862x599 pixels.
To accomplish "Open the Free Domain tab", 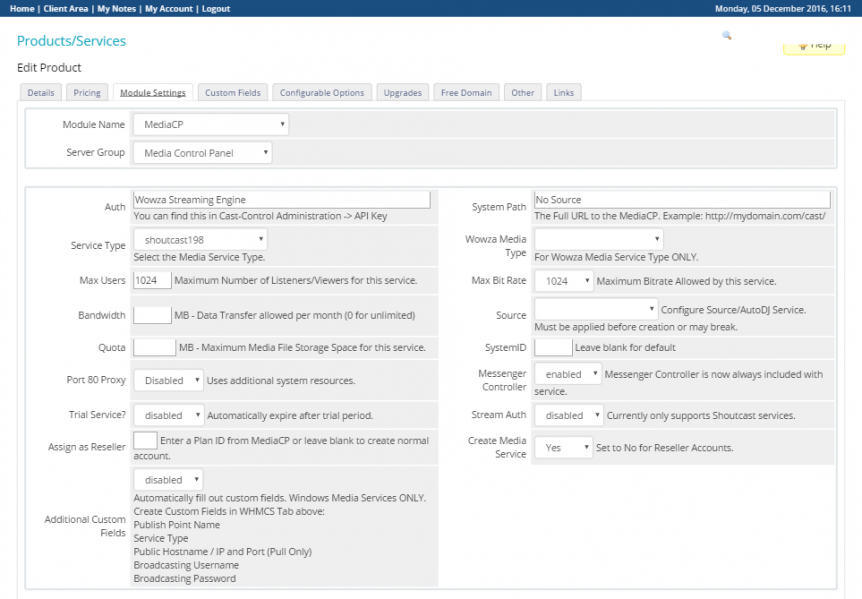I will pos(466,93).
